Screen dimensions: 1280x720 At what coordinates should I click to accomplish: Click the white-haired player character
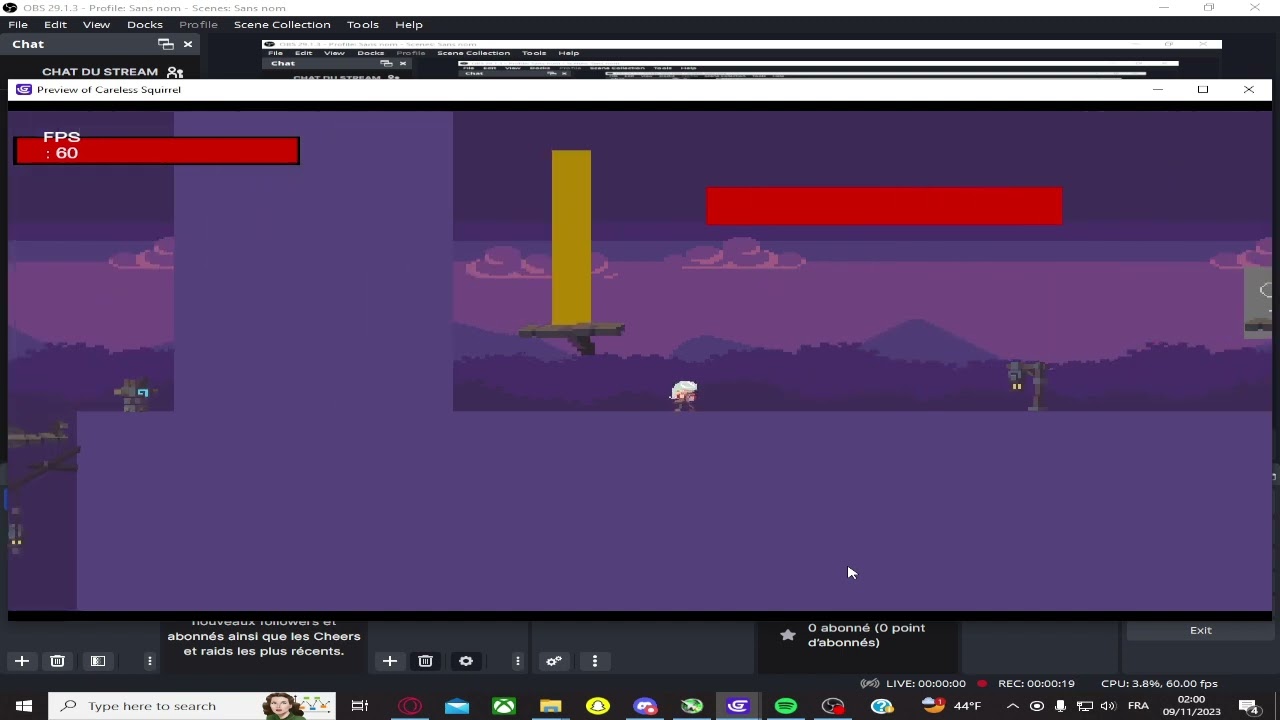point(684,395)
